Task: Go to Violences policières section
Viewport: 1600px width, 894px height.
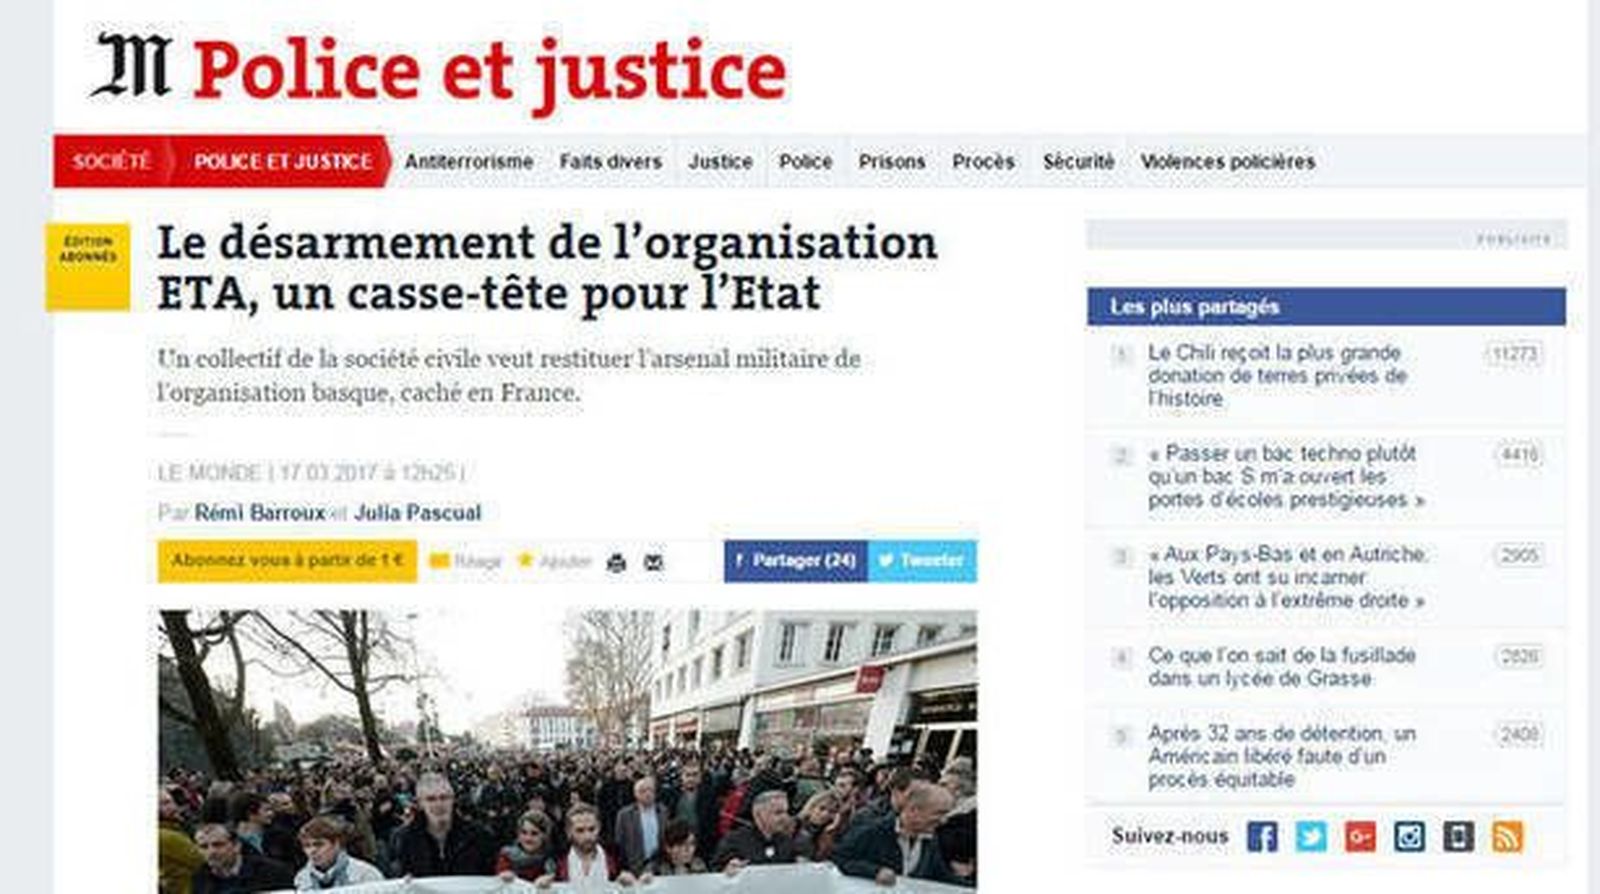Action: [x=1227, y=161]
